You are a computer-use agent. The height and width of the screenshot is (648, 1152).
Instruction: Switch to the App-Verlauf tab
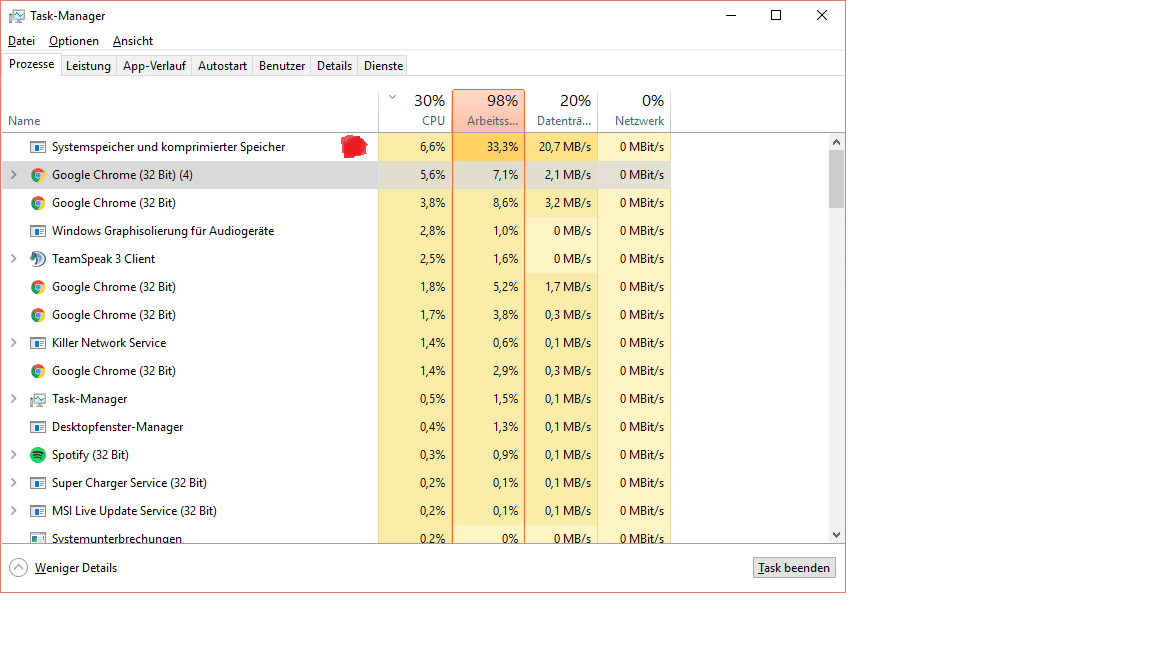coord(154,66)
